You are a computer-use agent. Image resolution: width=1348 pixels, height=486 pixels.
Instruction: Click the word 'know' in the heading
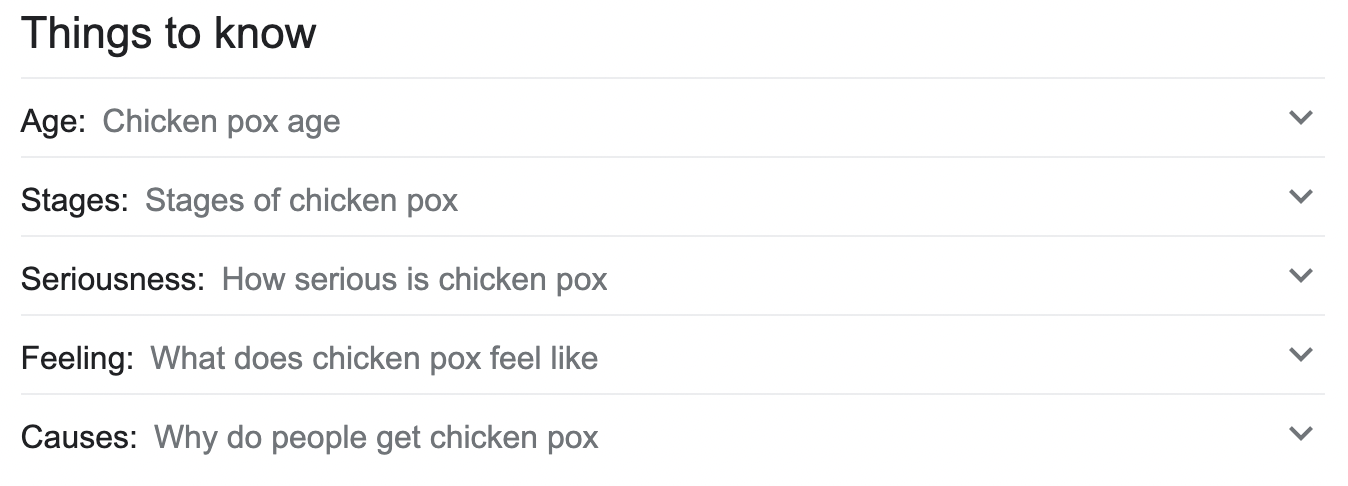[x=264, y=34]
